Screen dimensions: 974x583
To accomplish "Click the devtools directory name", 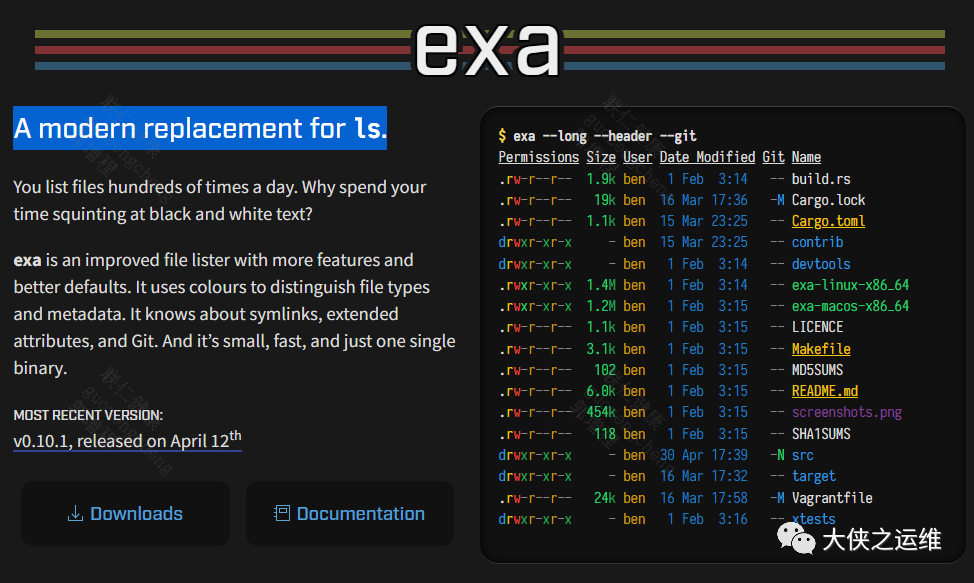I will coord(821,264).
